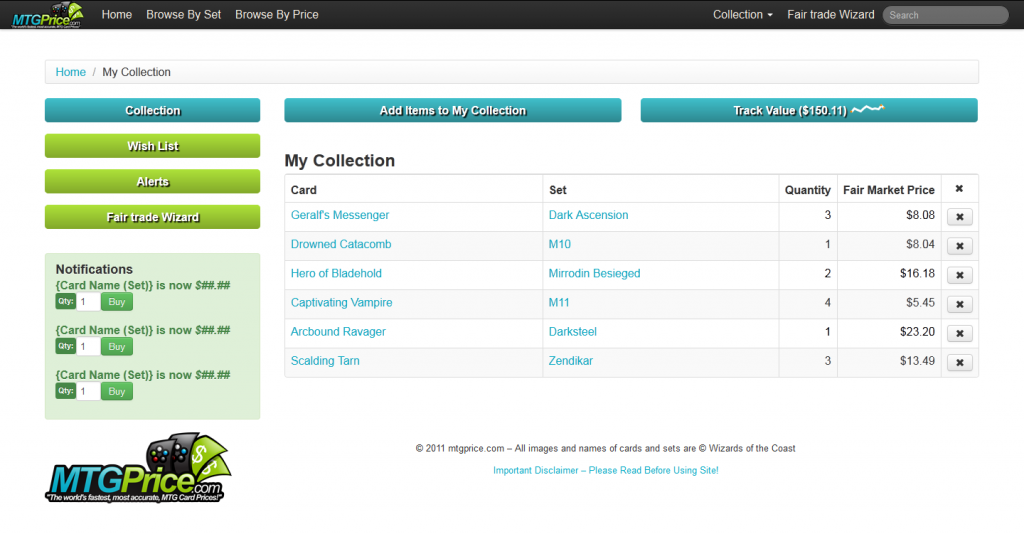Click the MTGPrice logo in the navbar
Image resolution: width=1024 pixels, height=534 pixels.
click(48, 15)
